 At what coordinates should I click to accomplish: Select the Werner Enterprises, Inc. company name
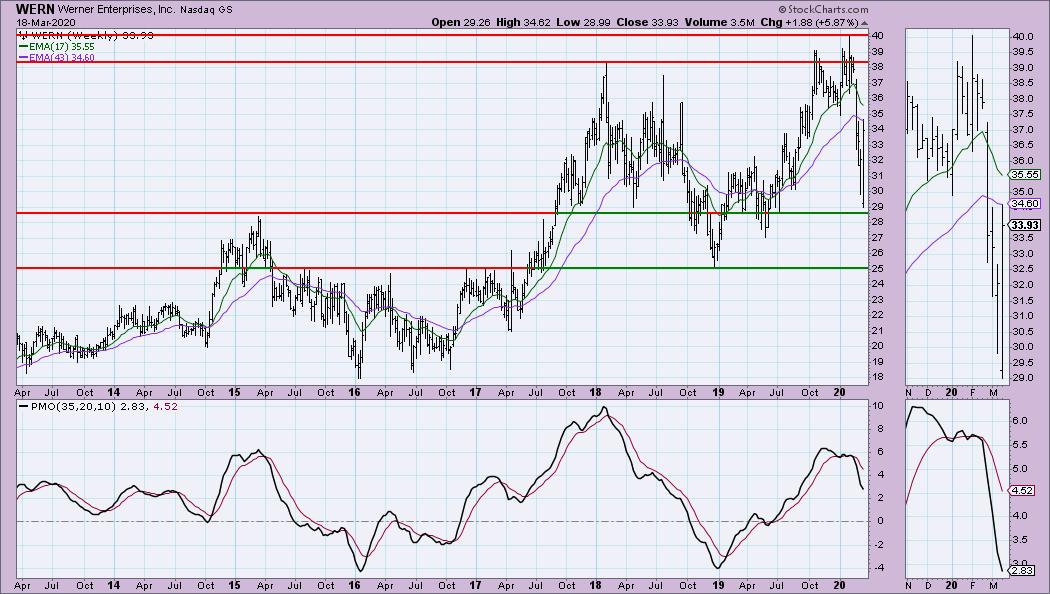tap(117, 10)
